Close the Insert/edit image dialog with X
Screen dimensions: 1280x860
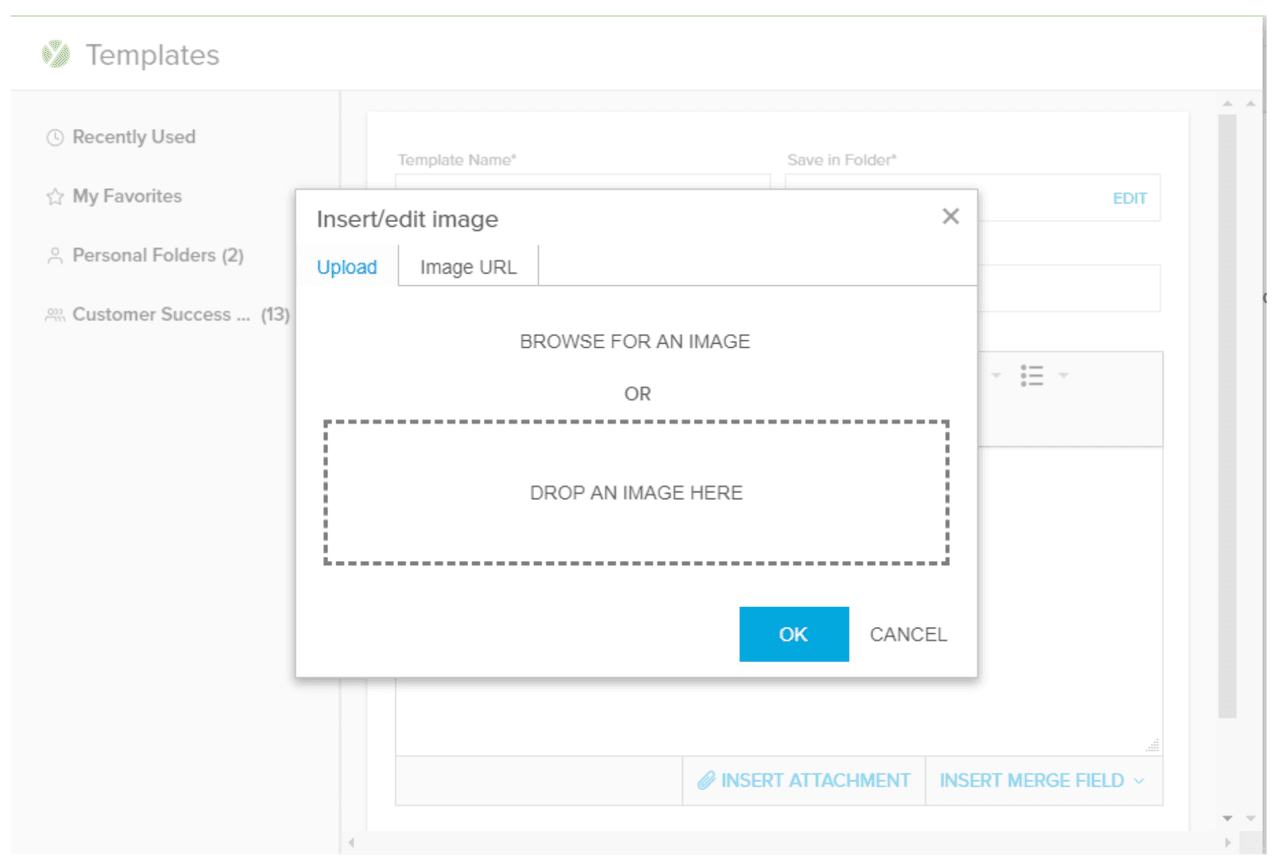pos(950,217)
